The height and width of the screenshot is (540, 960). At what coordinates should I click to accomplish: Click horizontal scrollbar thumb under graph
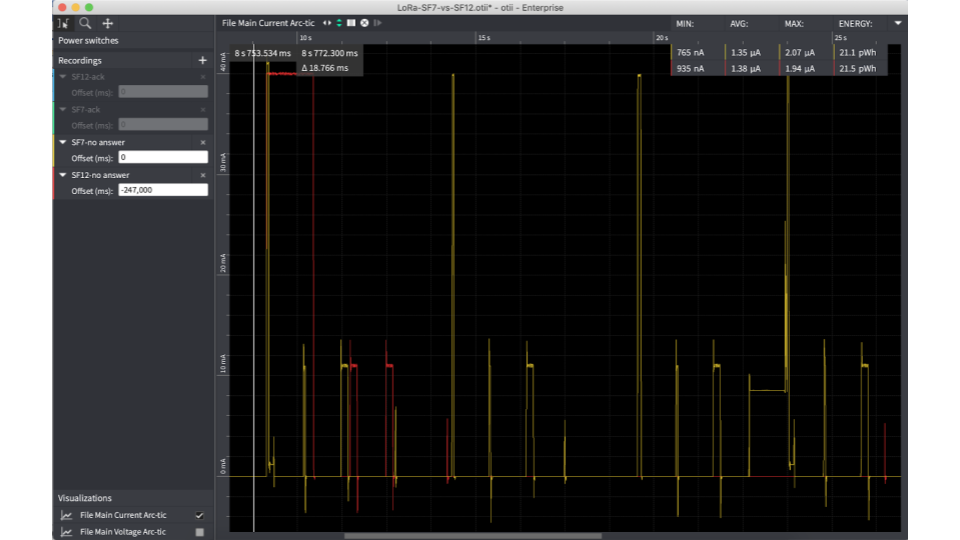(473, 536)
